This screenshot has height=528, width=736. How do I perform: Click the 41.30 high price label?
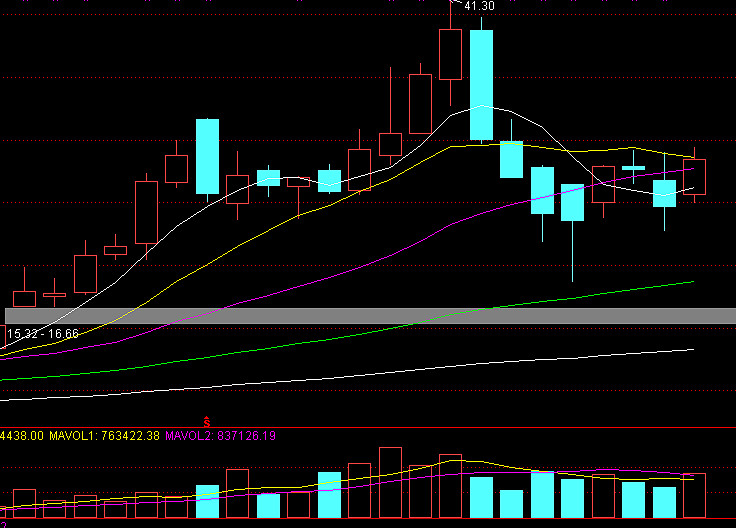[479, 7]
